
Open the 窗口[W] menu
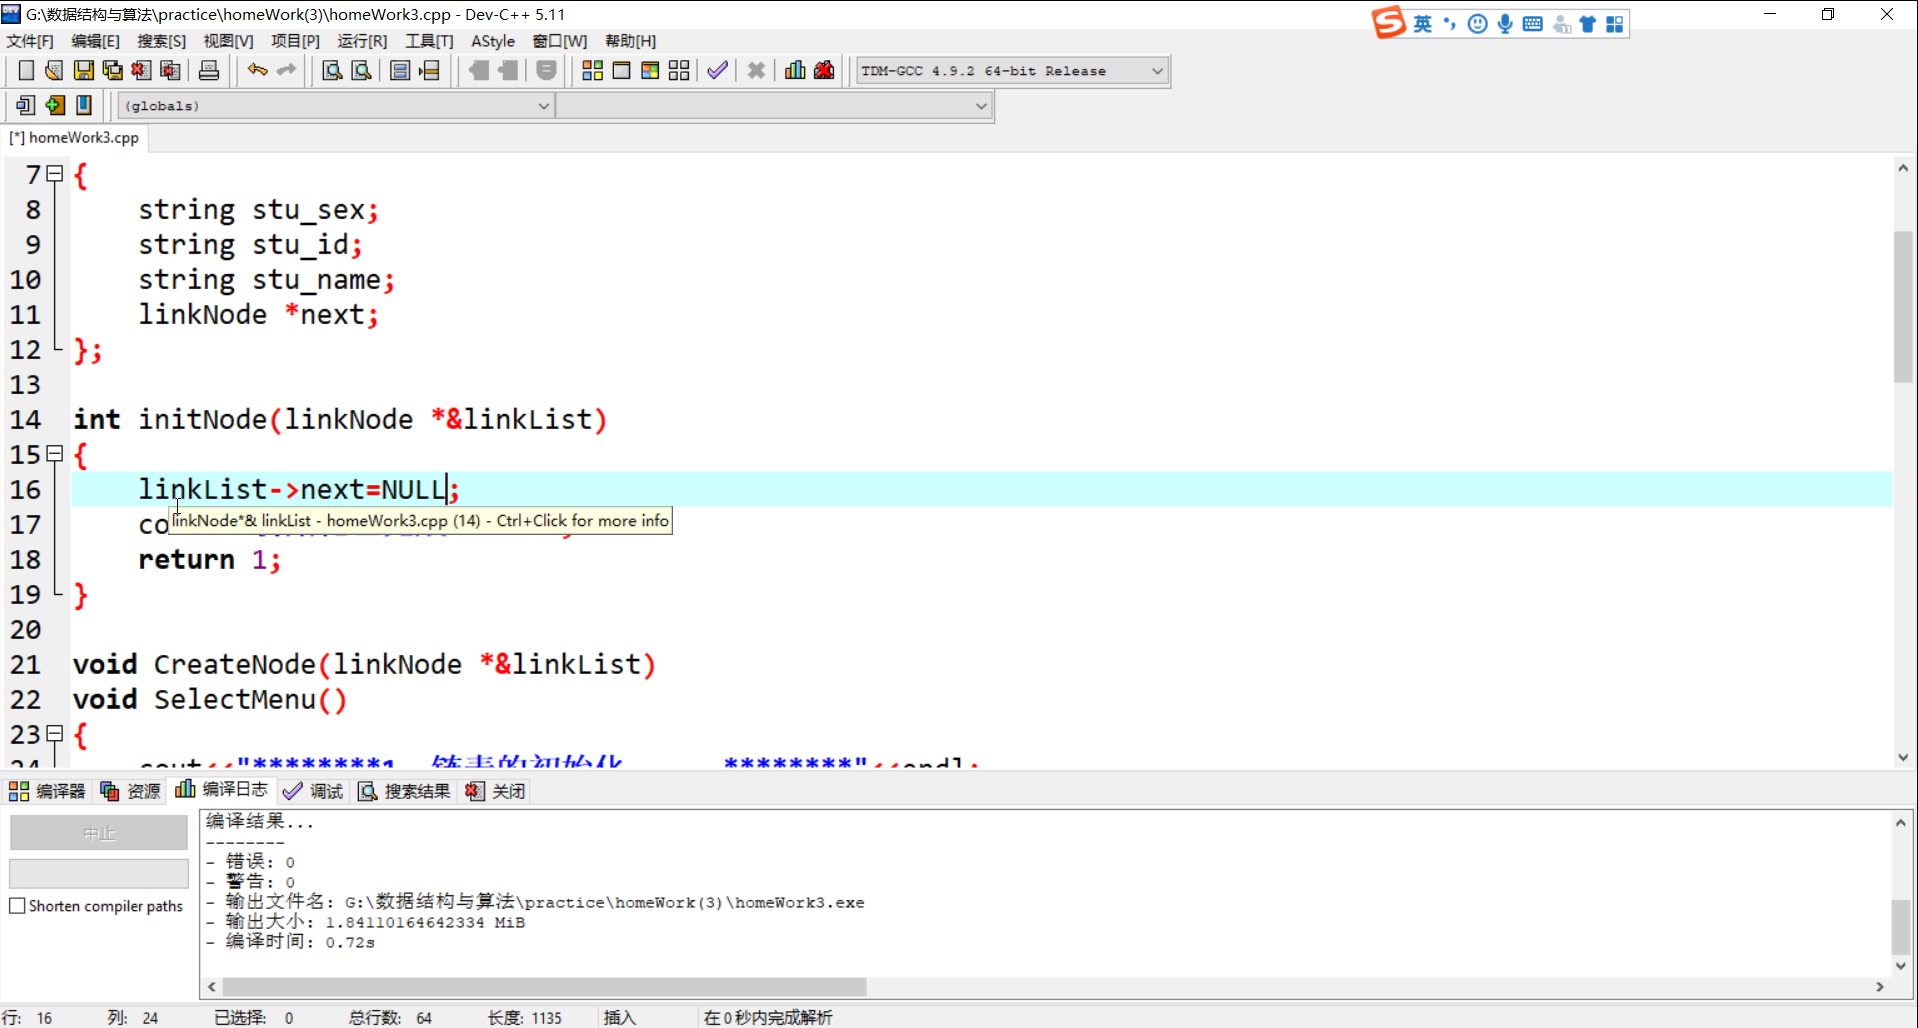click(560, 41)
